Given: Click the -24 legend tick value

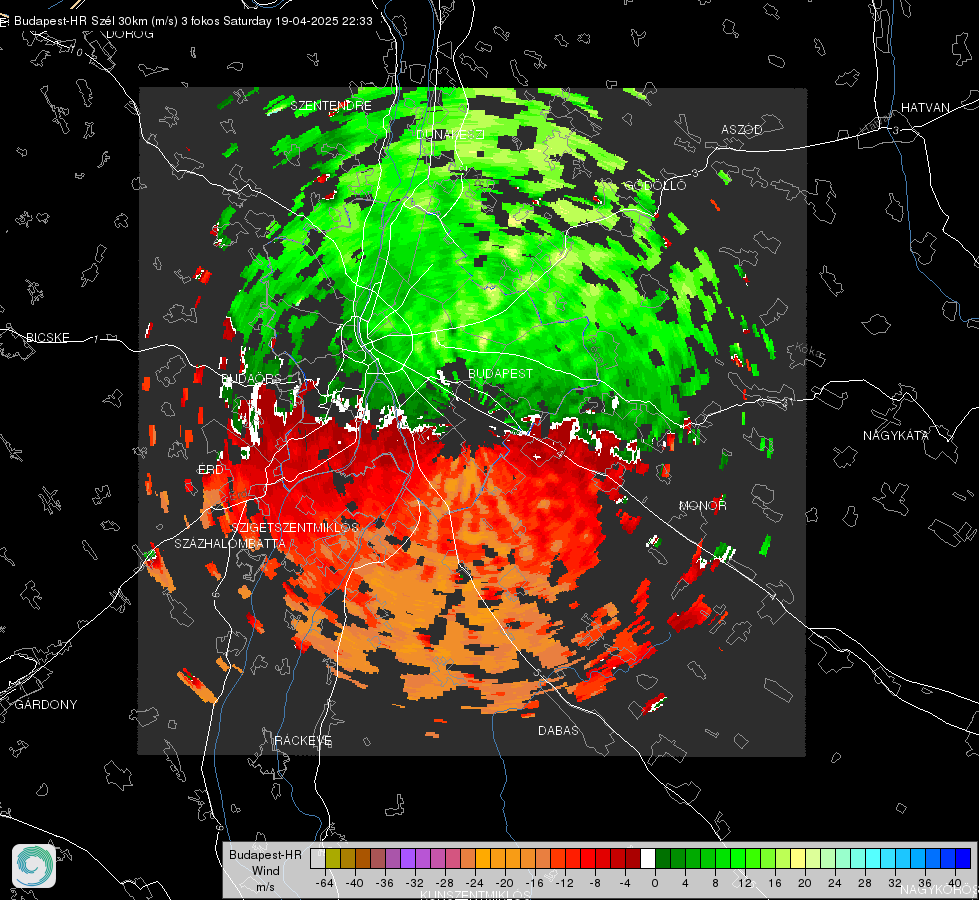Looking at the screenshot, I should [x=475, y=883].
